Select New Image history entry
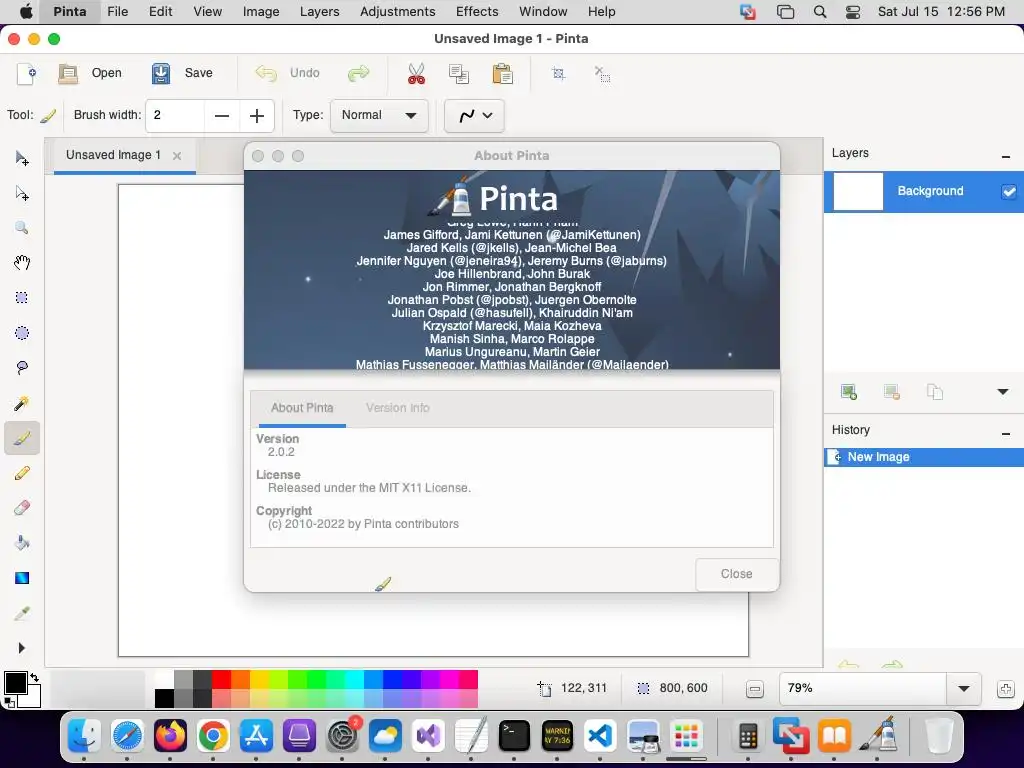1024x768 pixels. pos(923,457)
